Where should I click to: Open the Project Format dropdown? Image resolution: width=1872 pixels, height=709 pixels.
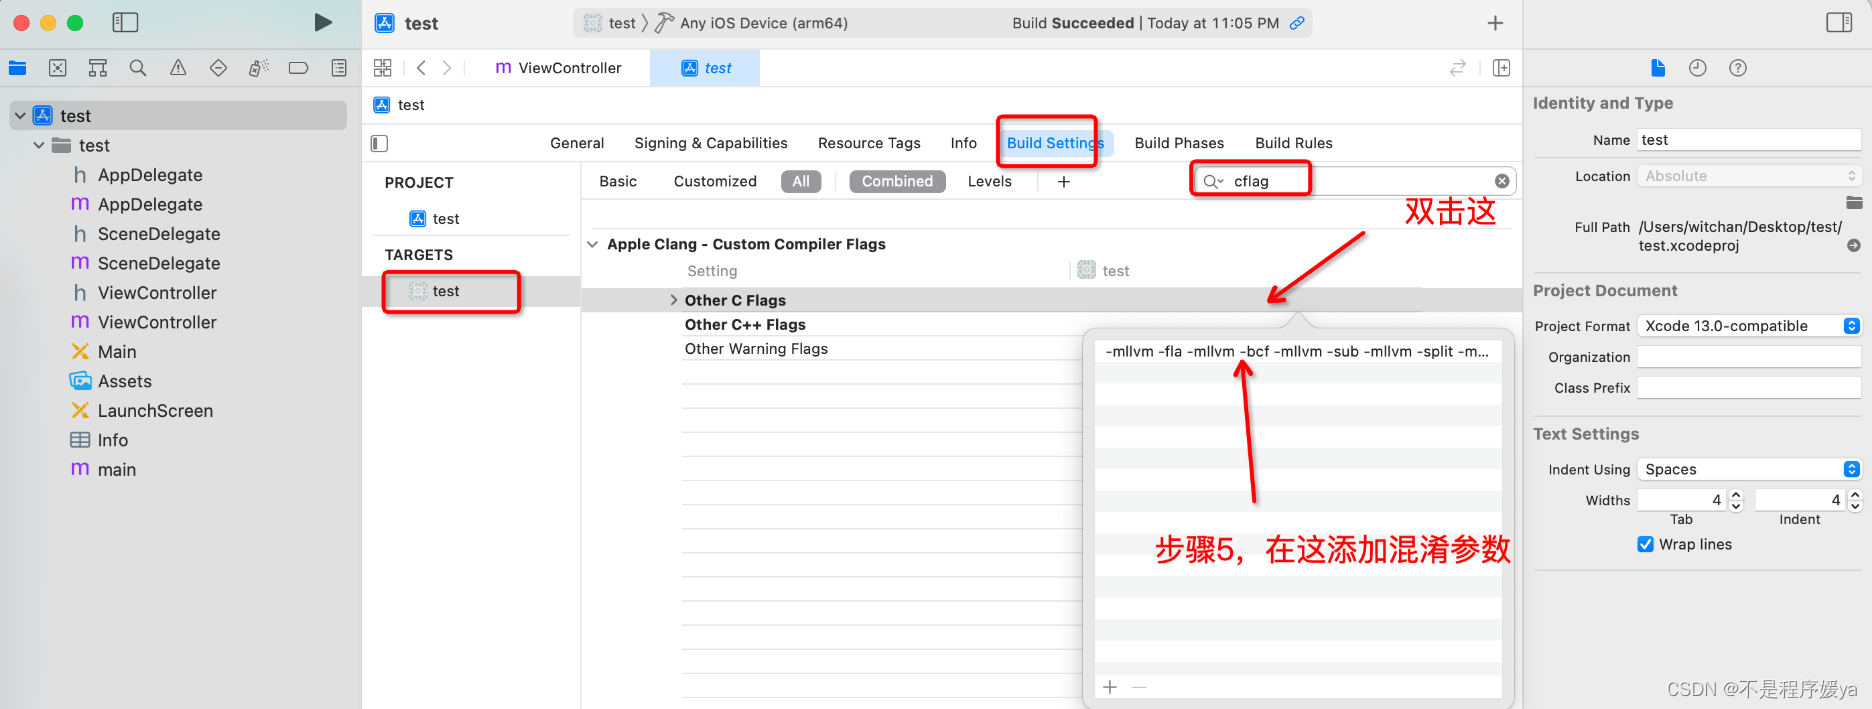click(1749, 326)
